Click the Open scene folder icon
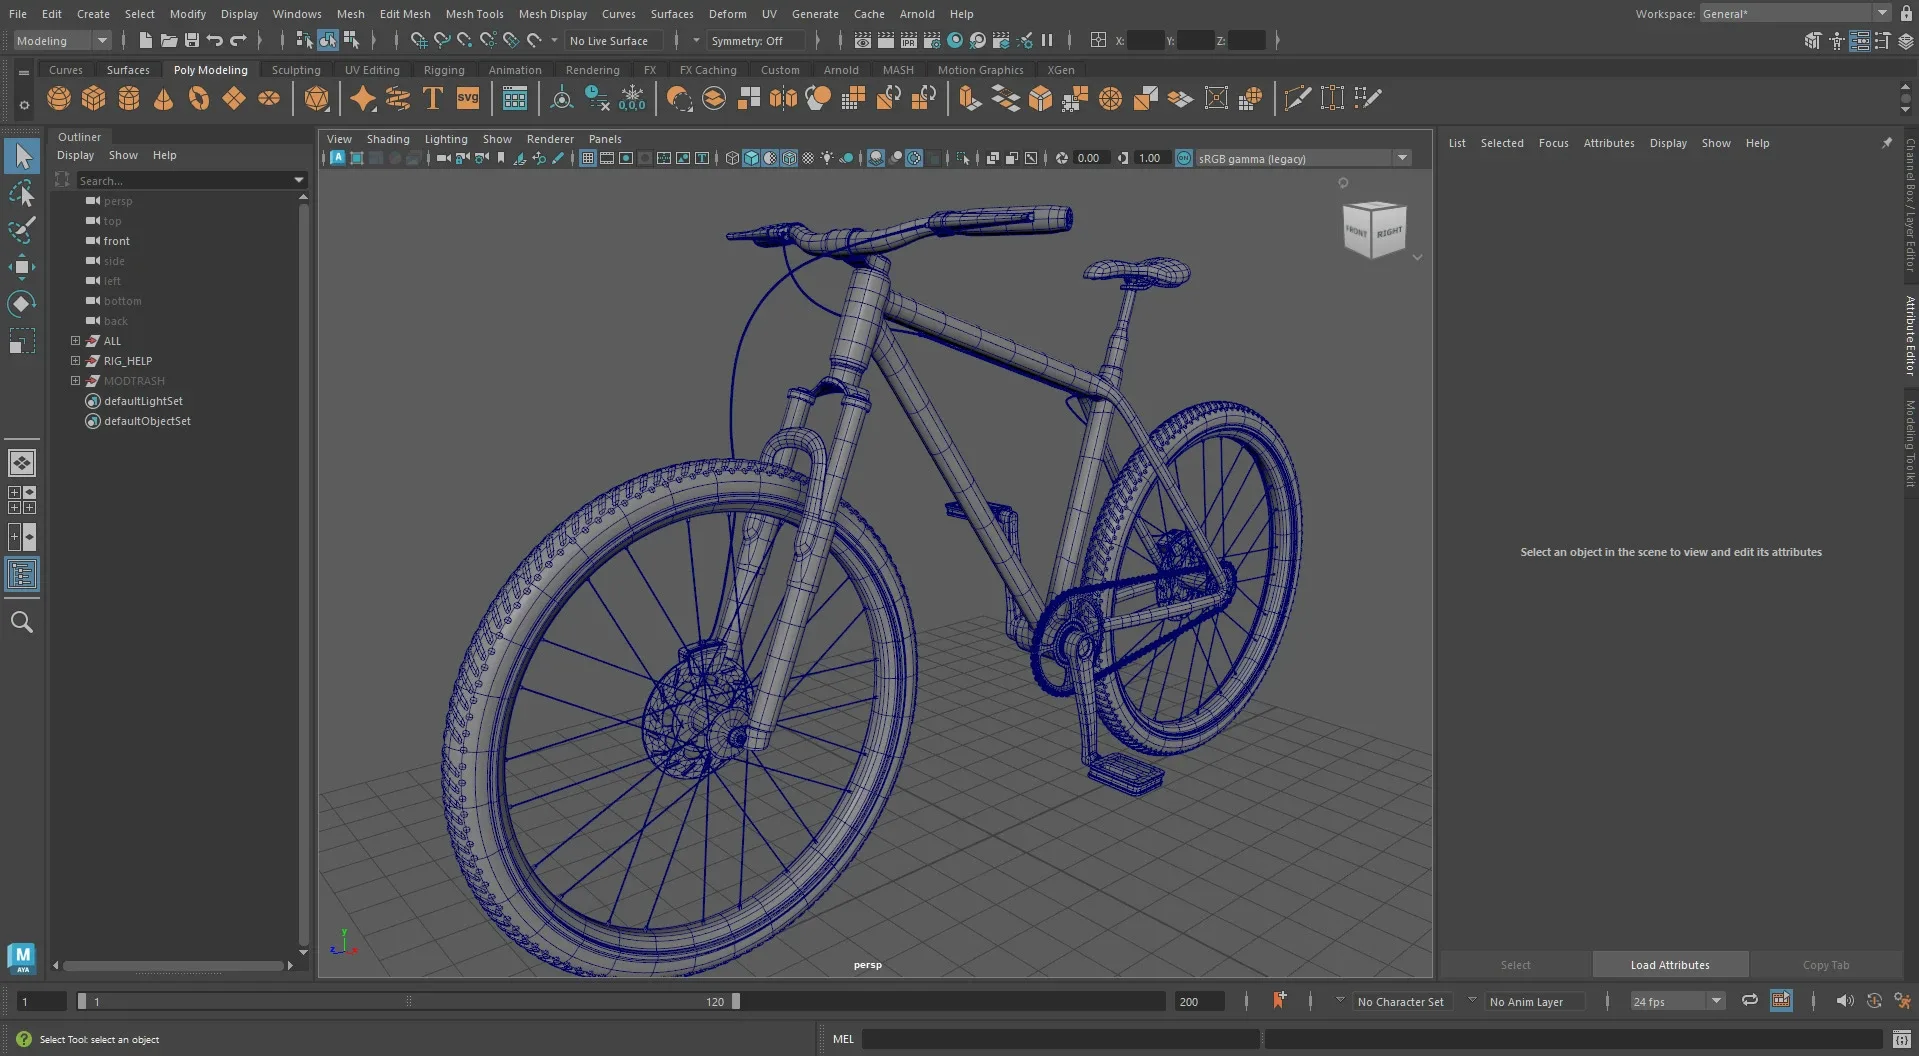This screenshot has width=1919, height=1056. click(x=169, y=40)
